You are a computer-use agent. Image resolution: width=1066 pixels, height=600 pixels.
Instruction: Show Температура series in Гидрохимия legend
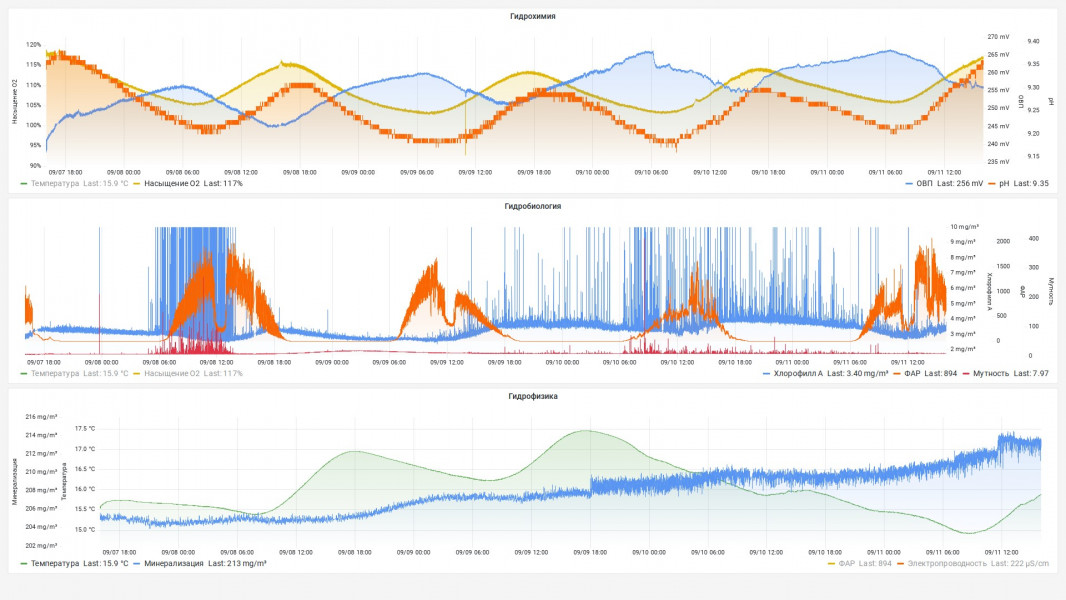pos(55,184)
